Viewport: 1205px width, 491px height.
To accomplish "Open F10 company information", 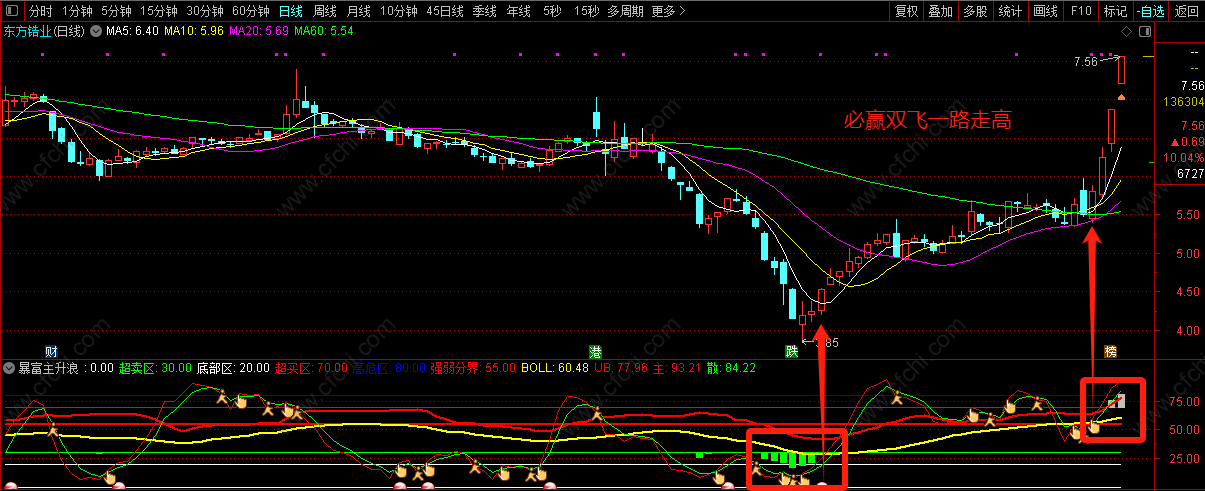I will 1080,12.
